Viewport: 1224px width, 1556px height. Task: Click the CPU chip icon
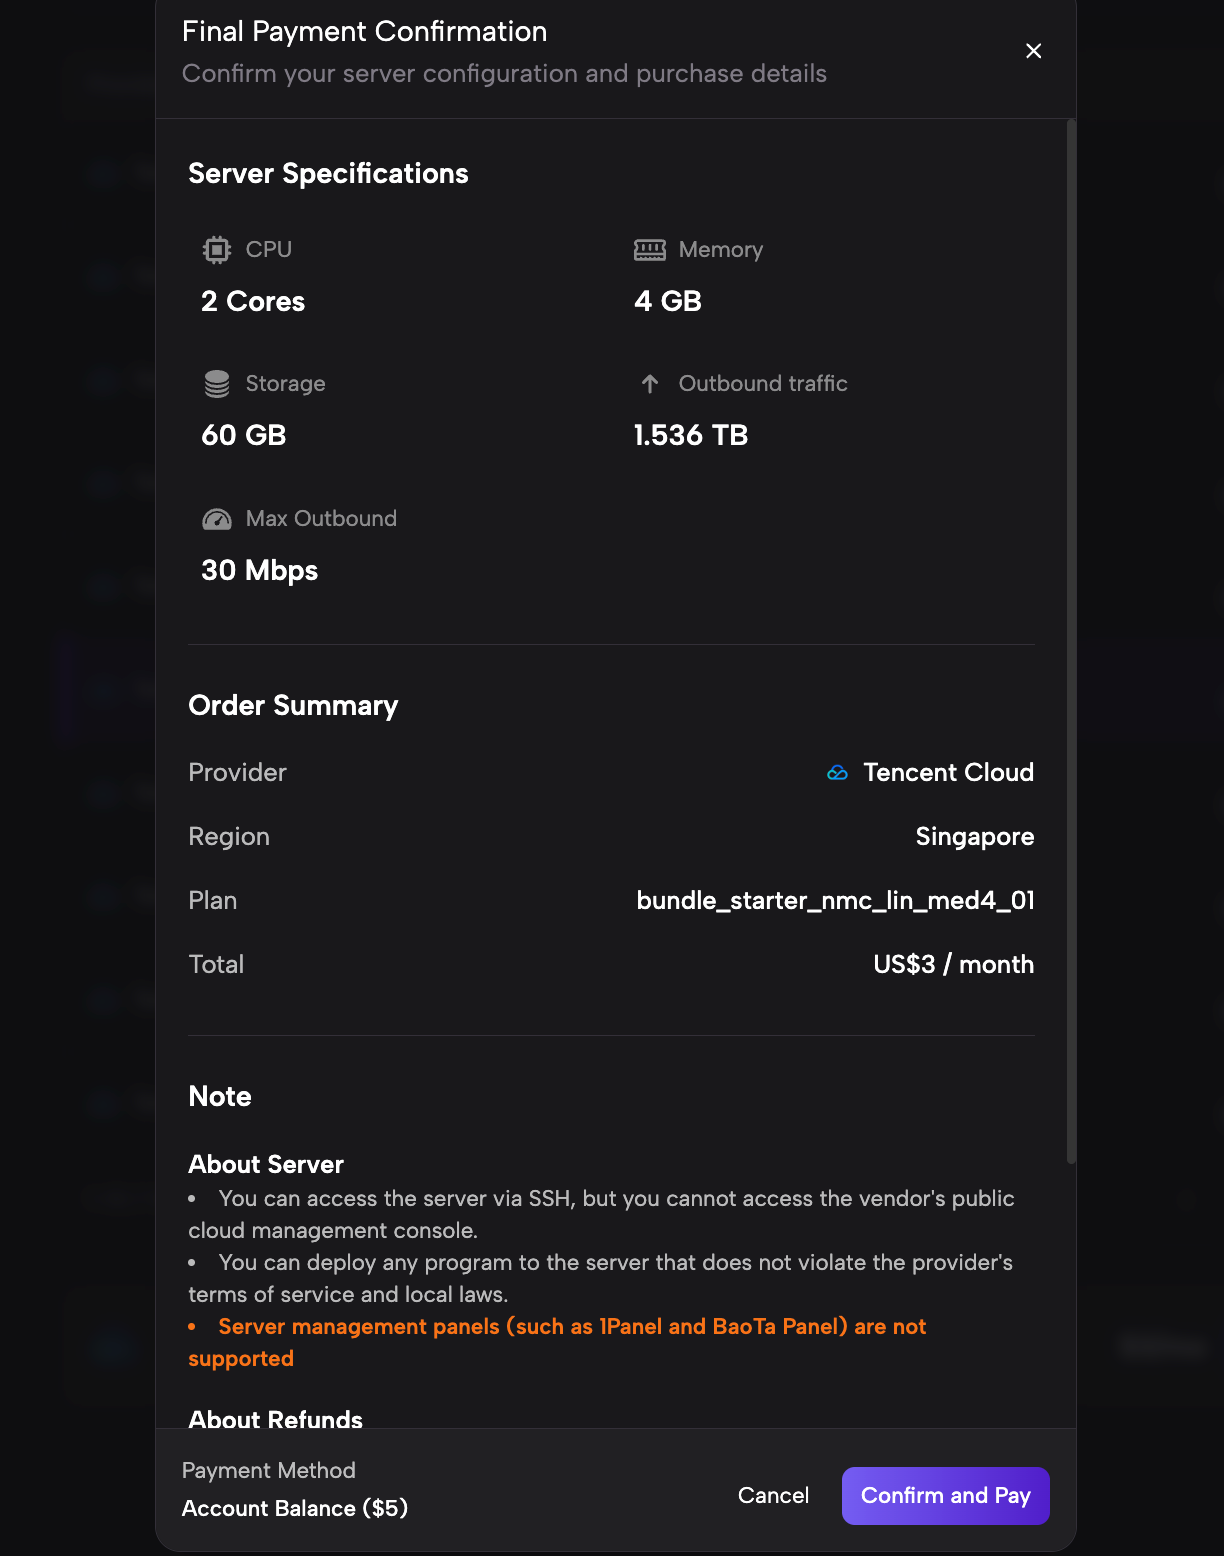coord(216,250)
